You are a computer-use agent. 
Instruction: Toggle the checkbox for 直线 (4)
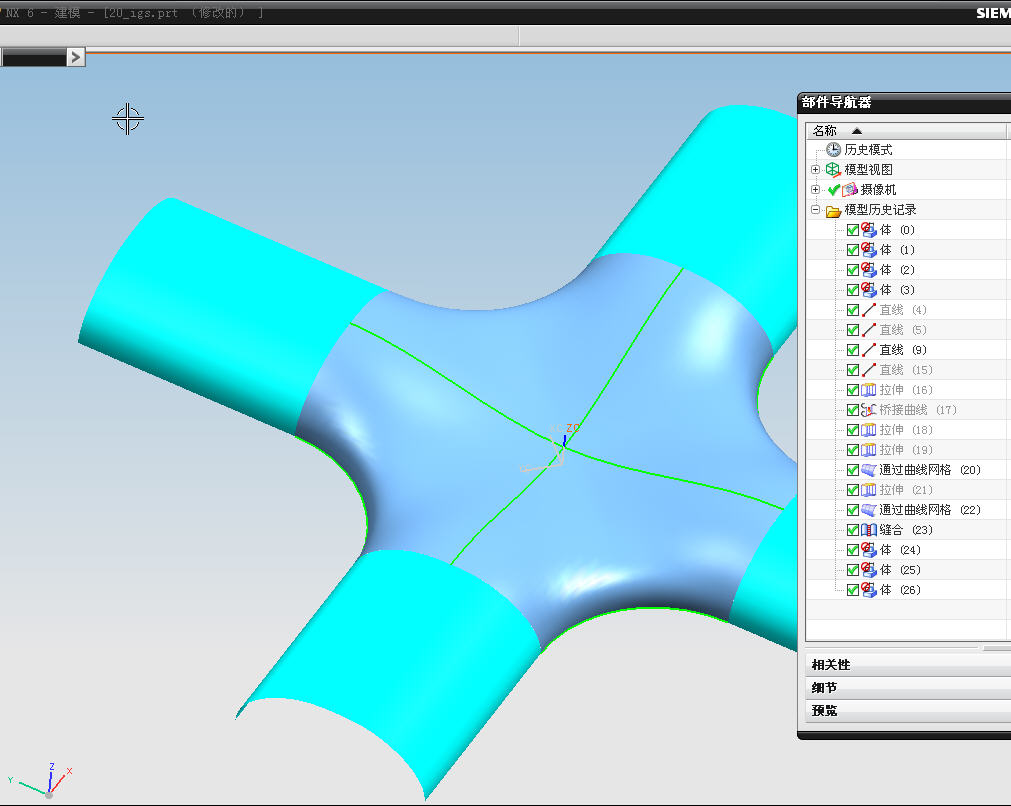(x=852, y=310)
